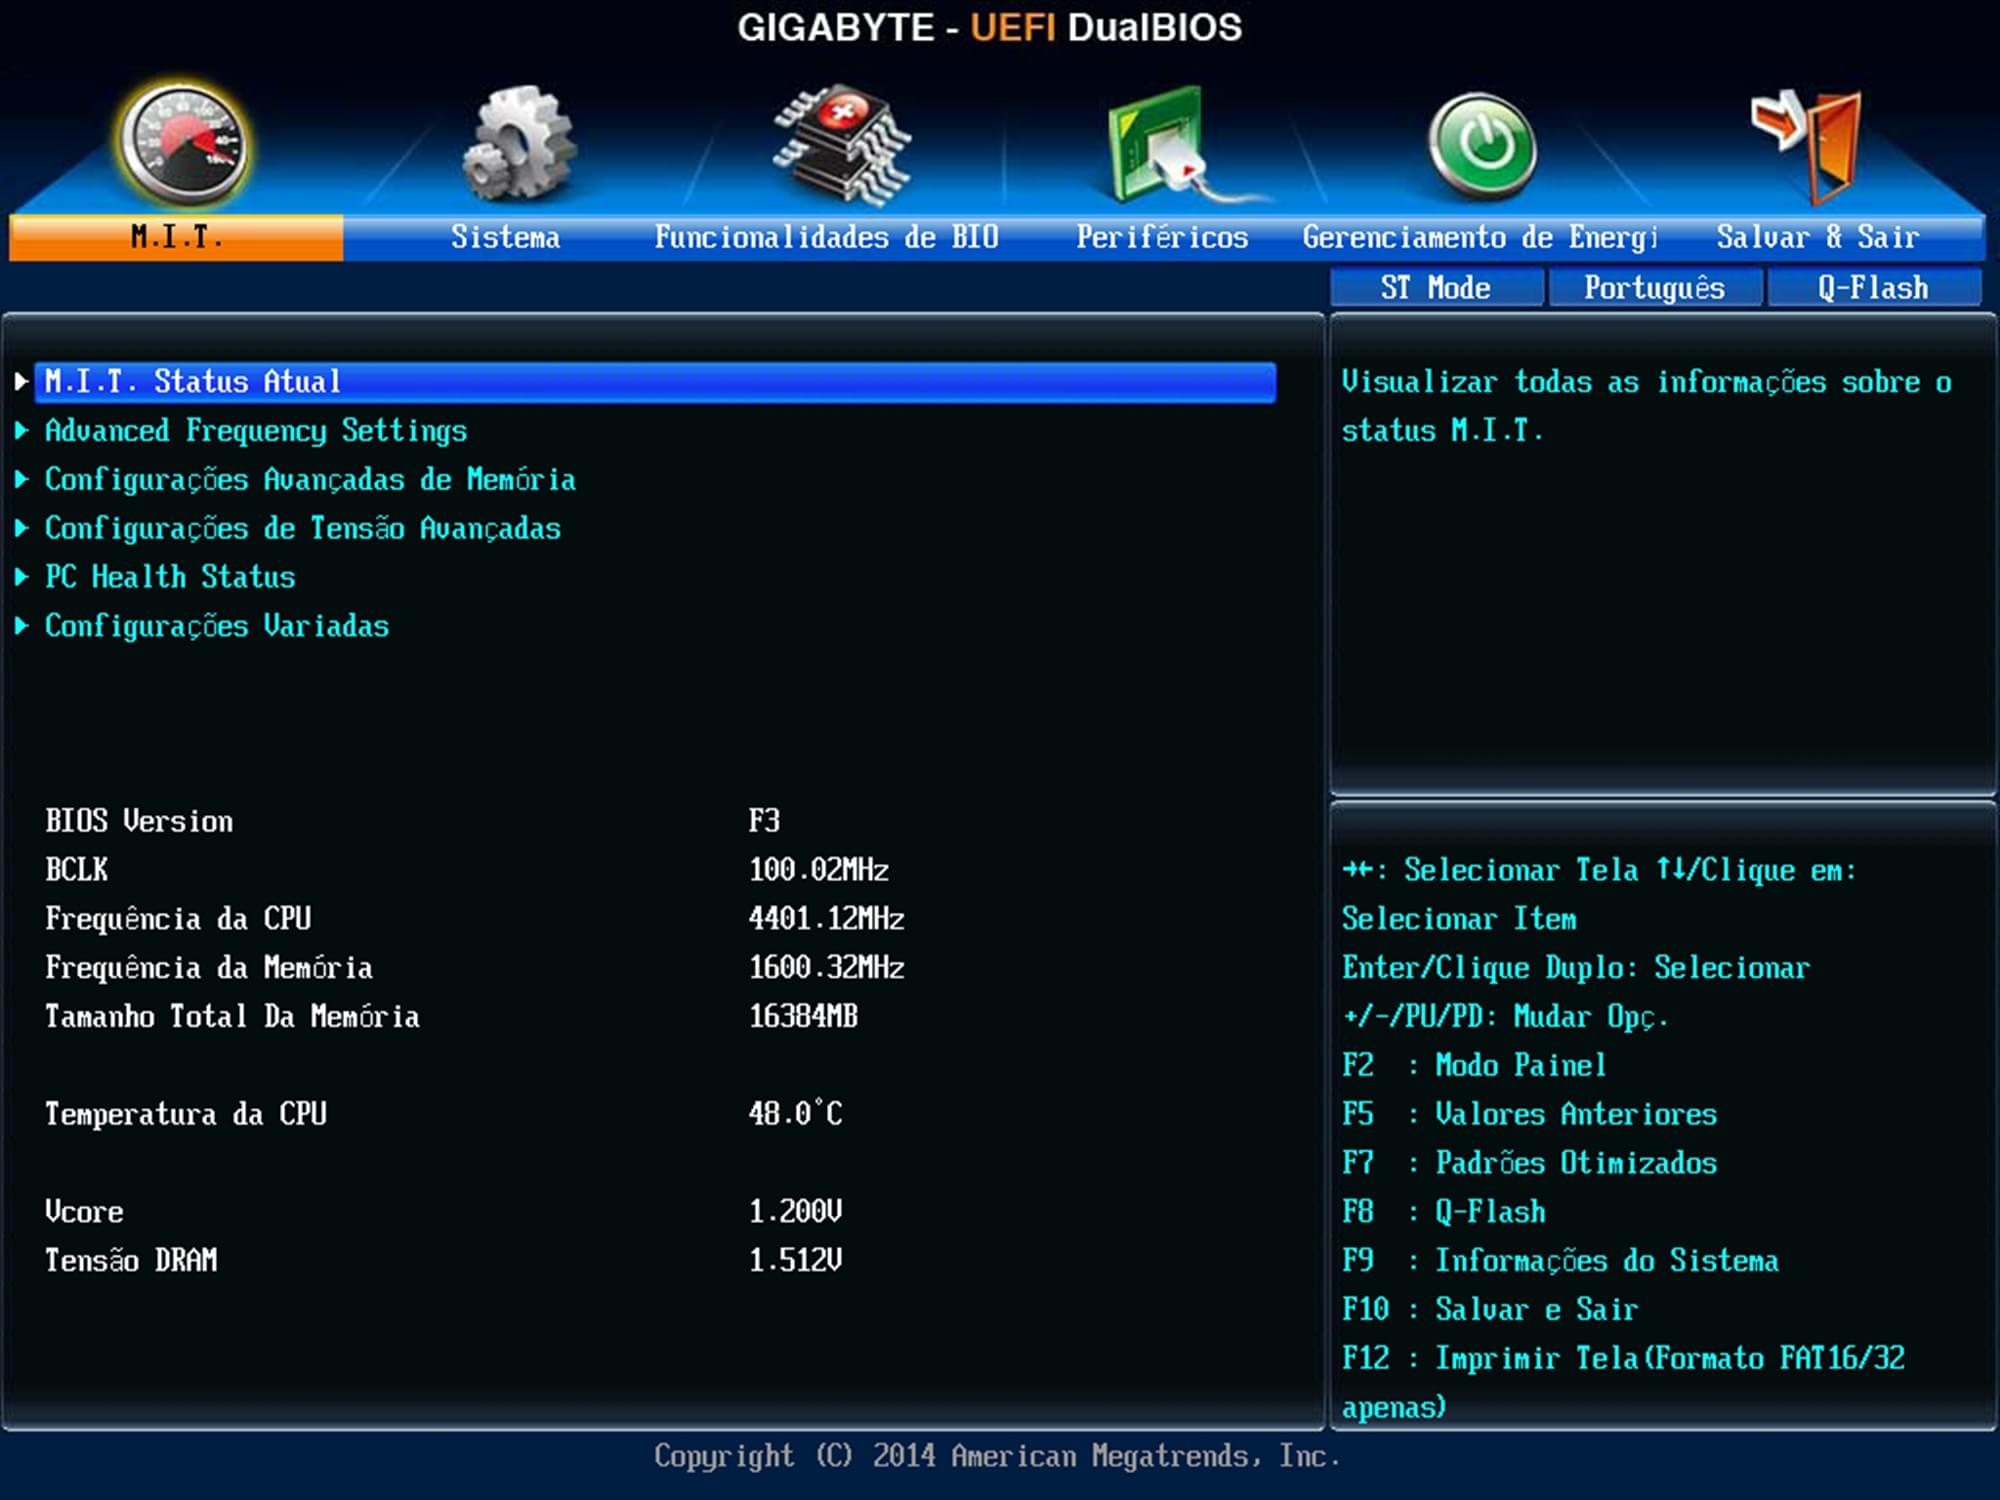The width and height of the screenshot is (2000, 1500).
Task: Click F10 Salvar e Sair line
Action: click(x=1490, y=1310)
